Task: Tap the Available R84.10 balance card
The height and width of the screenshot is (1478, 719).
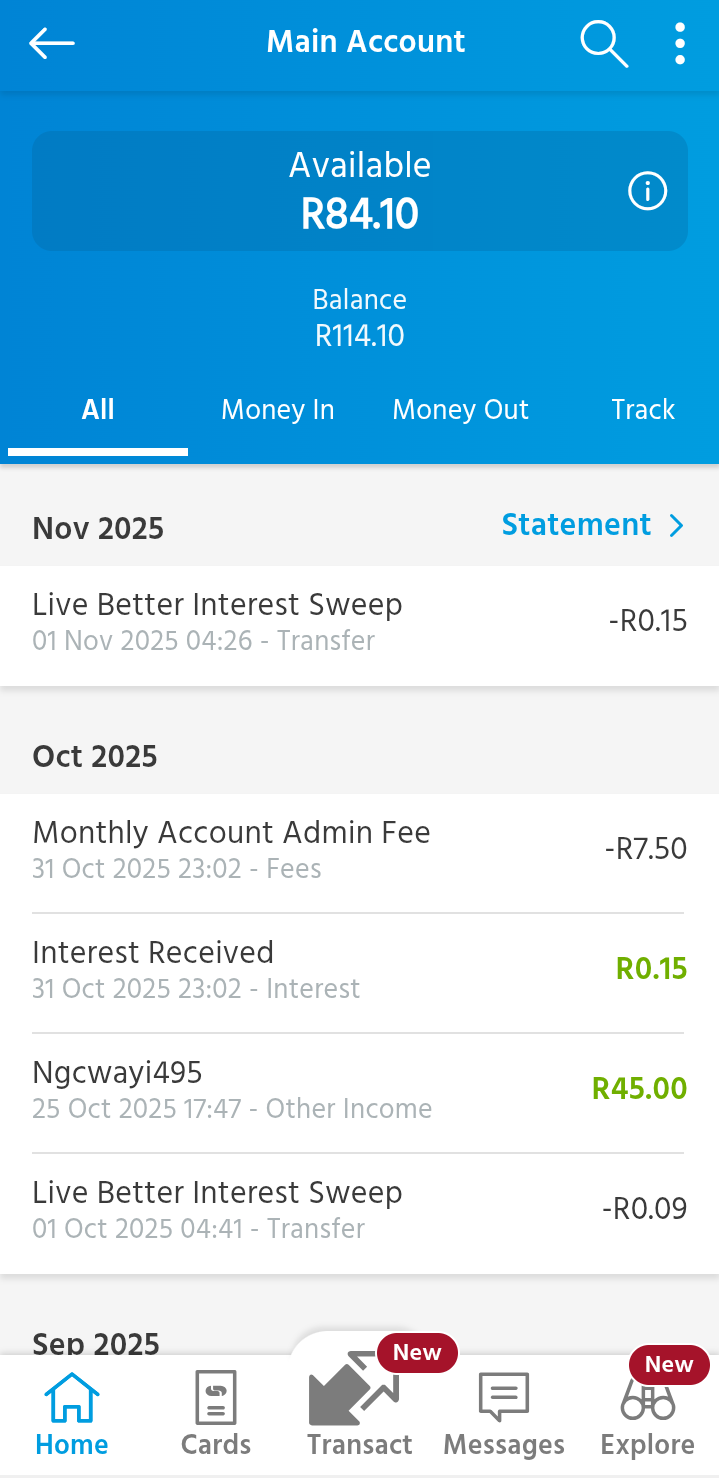Action: click(x=360, y=190)
